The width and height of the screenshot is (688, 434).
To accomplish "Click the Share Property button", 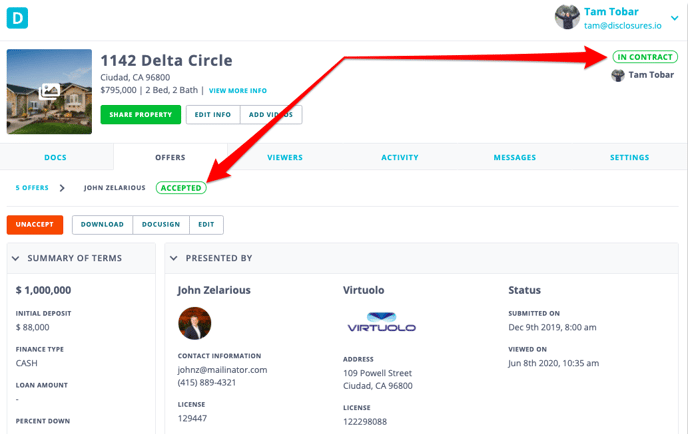I will click(140, 115).
